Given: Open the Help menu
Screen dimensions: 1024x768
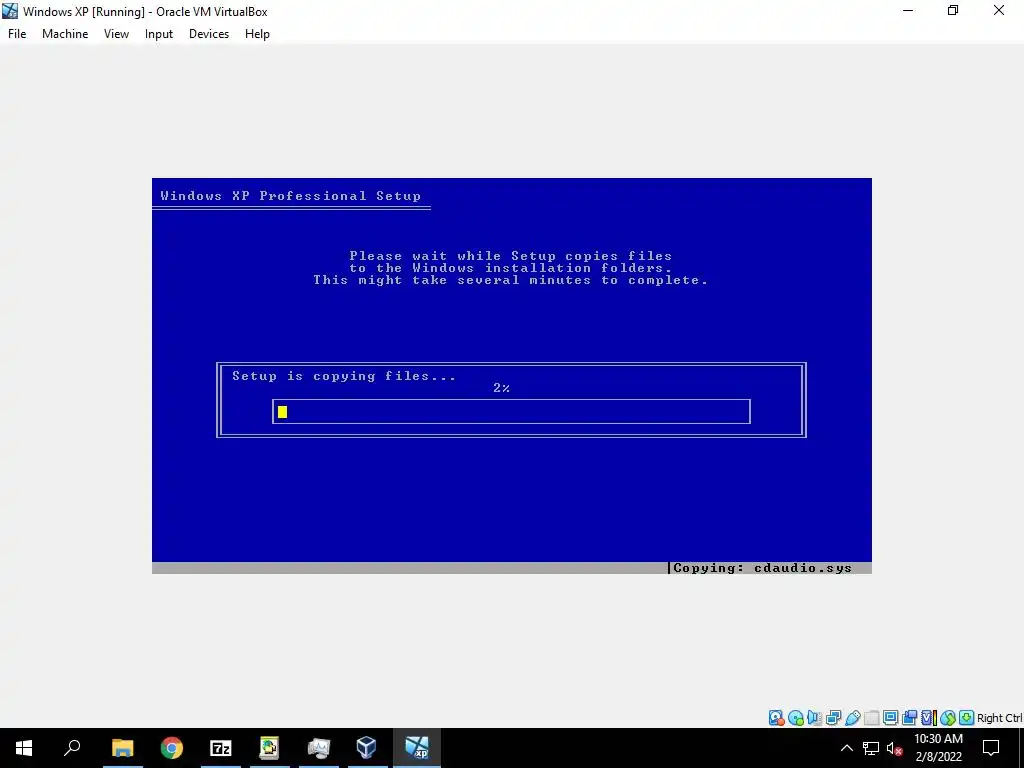Looking at the screenshot, I should [257, 34].
